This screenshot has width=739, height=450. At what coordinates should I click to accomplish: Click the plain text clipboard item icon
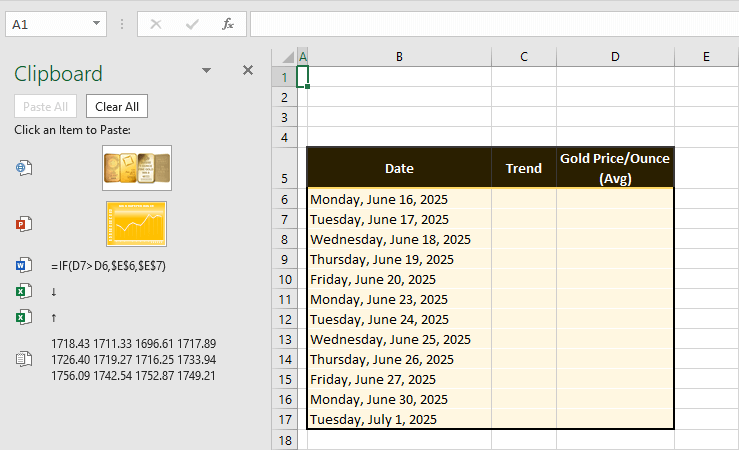coord(24,359)
